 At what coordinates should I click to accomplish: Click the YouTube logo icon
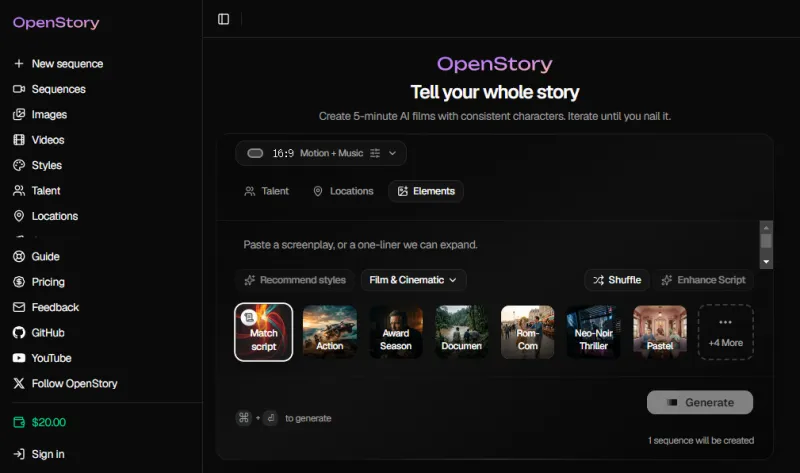pyautogui.click(x=19, y=358)
